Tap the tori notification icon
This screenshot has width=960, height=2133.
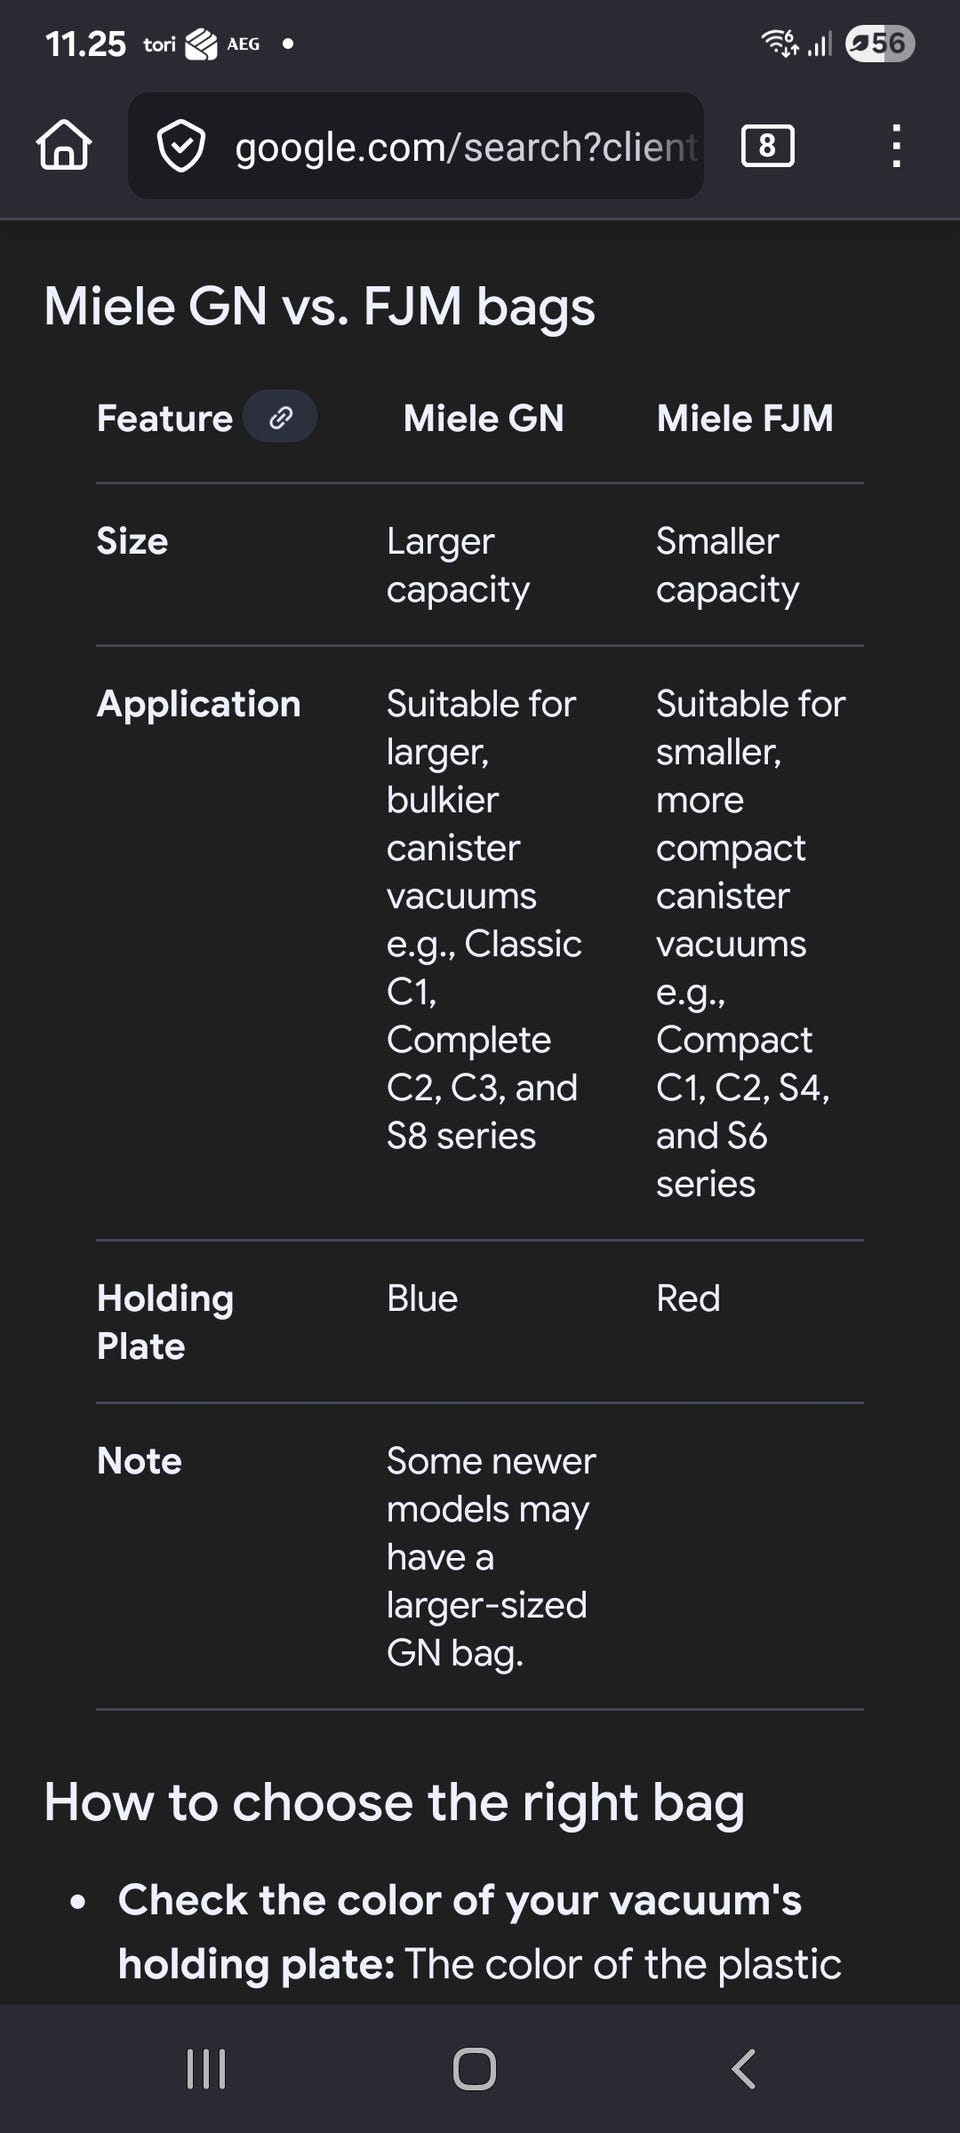click(x=159, y=44)
